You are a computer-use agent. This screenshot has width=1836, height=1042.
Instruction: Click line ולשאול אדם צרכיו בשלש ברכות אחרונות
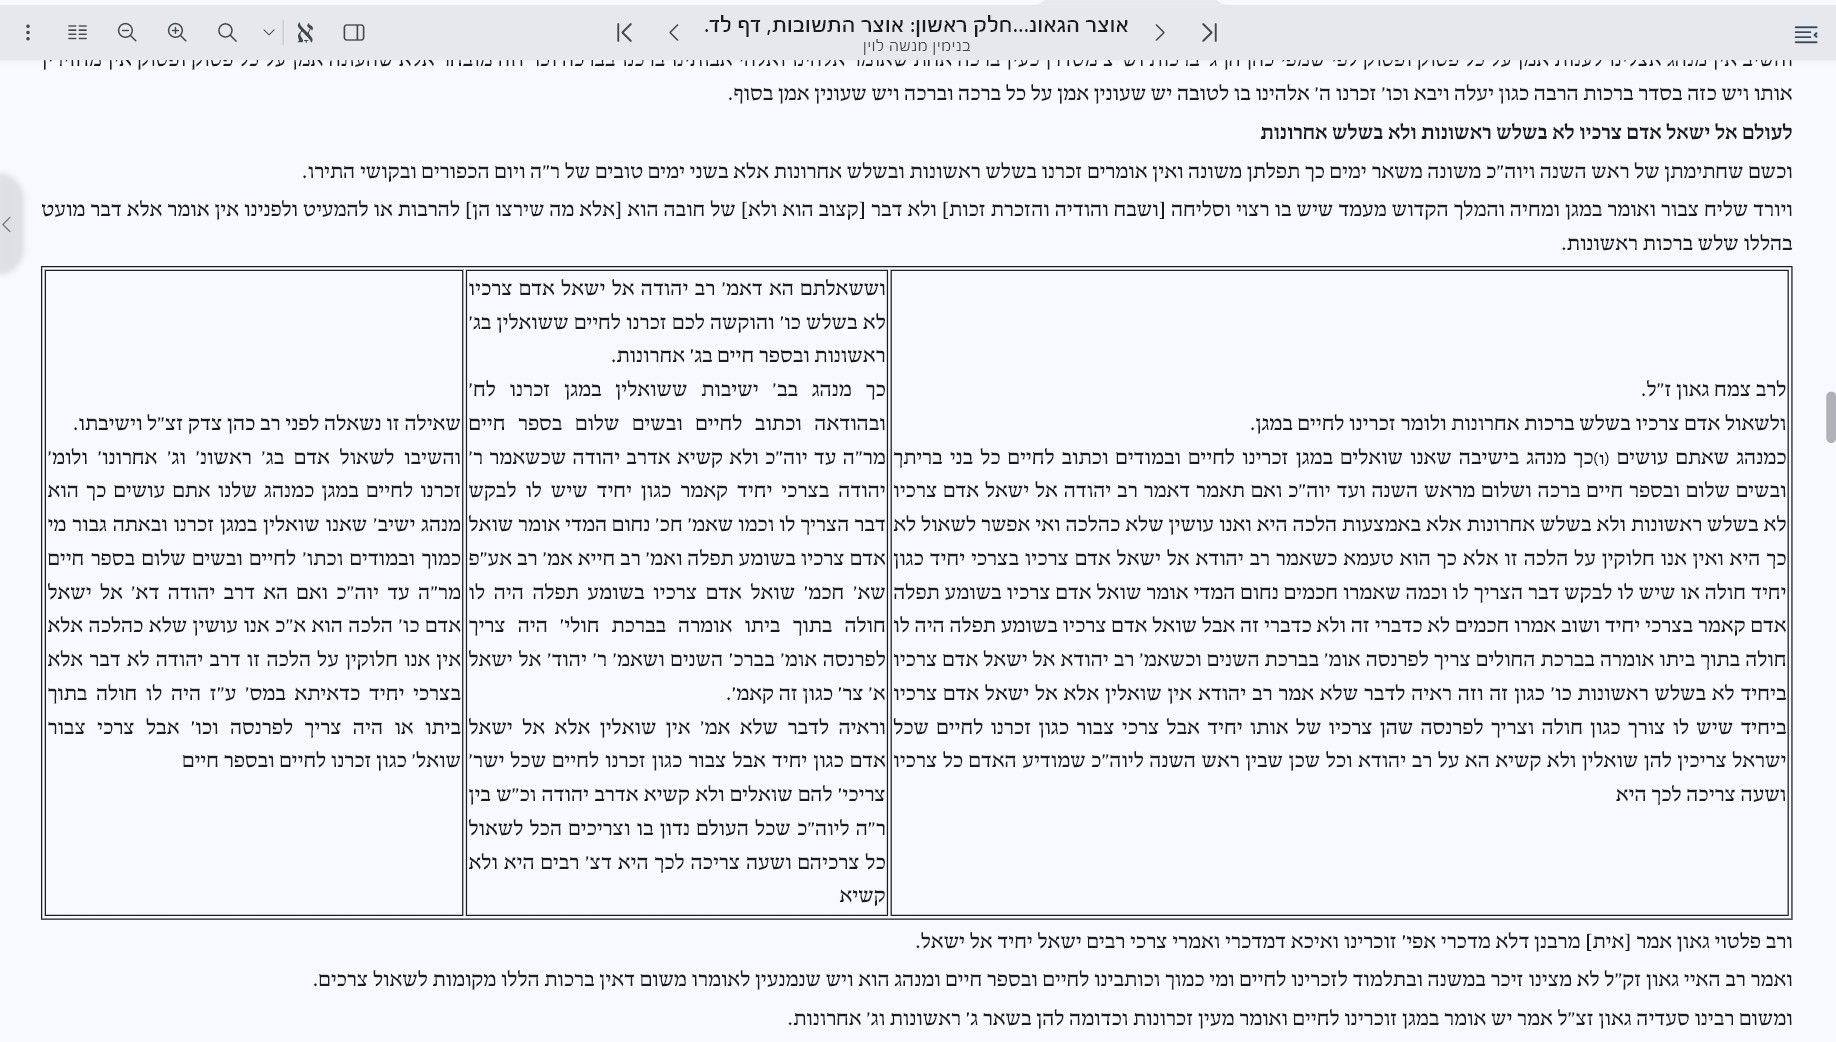click(1518, 423)
